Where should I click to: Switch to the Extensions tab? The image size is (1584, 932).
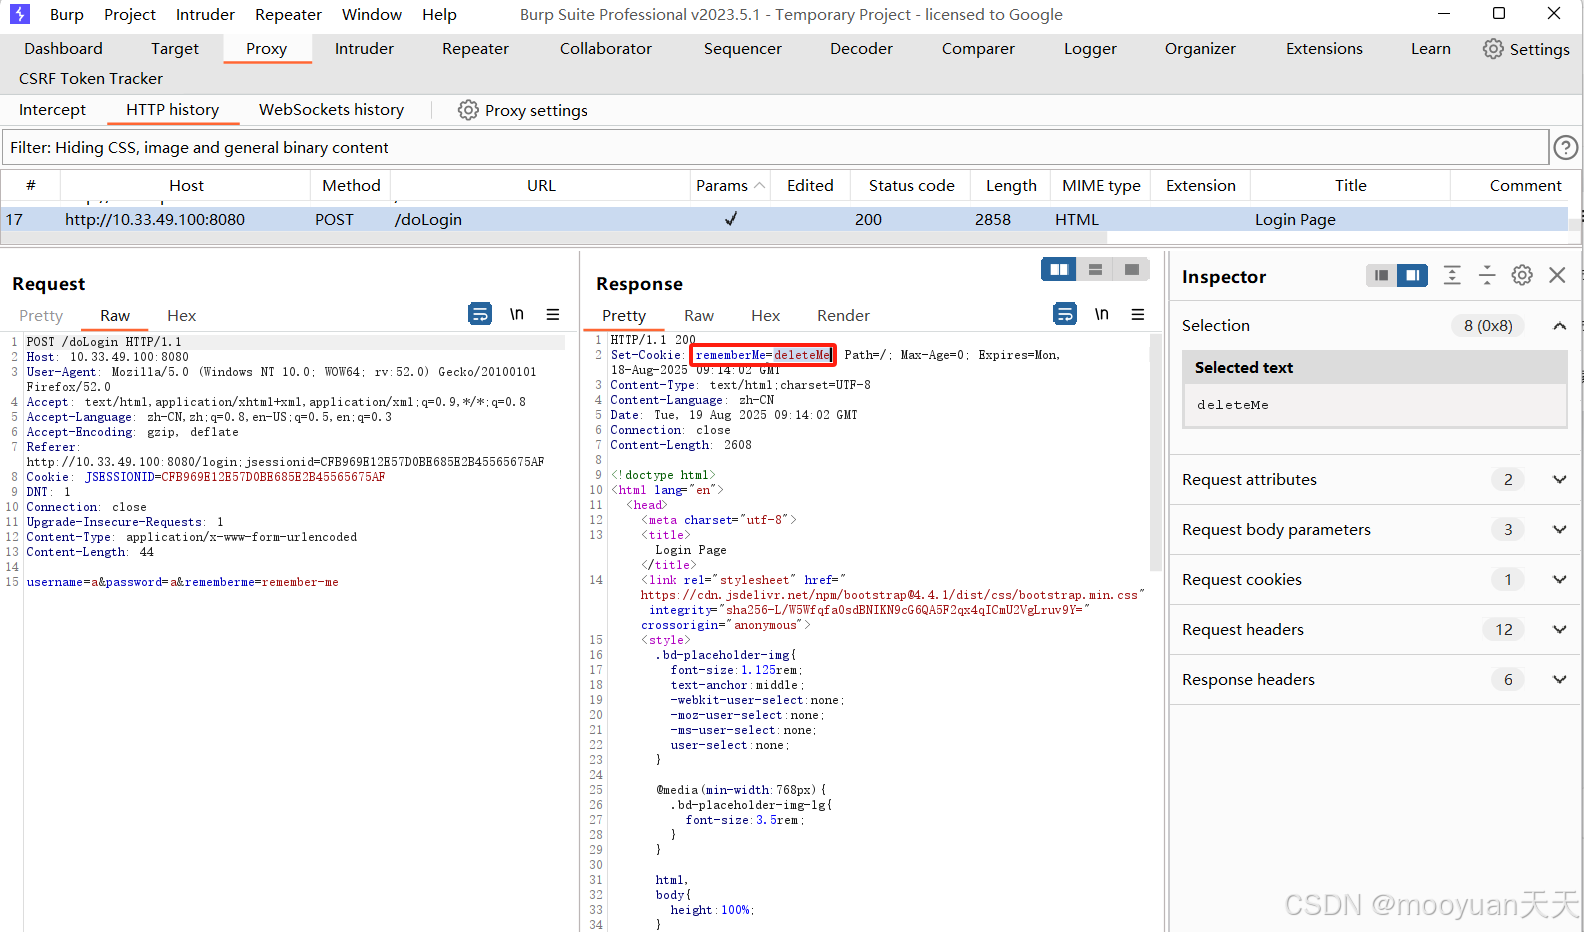[1324, 48]
